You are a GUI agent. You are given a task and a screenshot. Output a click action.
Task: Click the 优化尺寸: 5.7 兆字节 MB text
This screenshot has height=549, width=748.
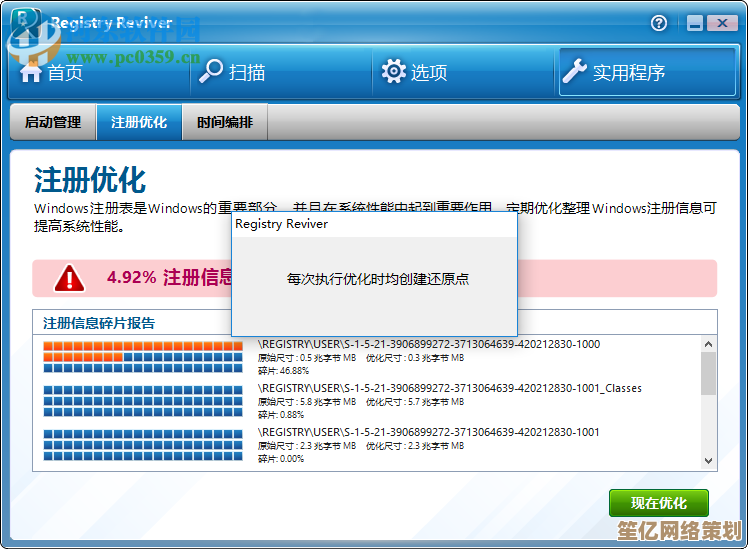click(415, 402)
